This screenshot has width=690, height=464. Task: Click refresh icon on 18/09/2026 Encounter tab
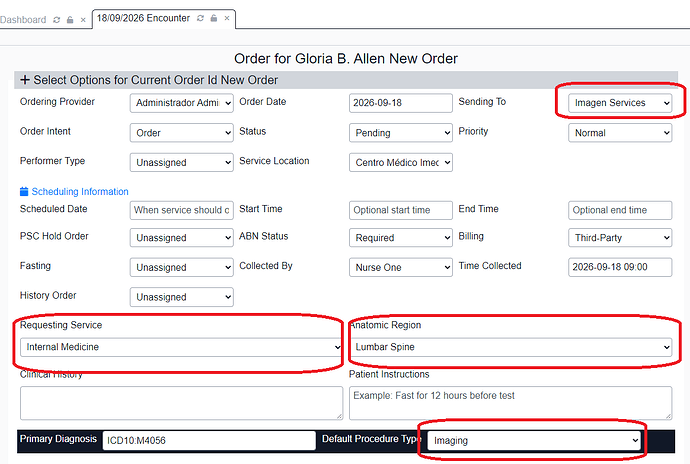pyautogui.click(x=200, y=18)
